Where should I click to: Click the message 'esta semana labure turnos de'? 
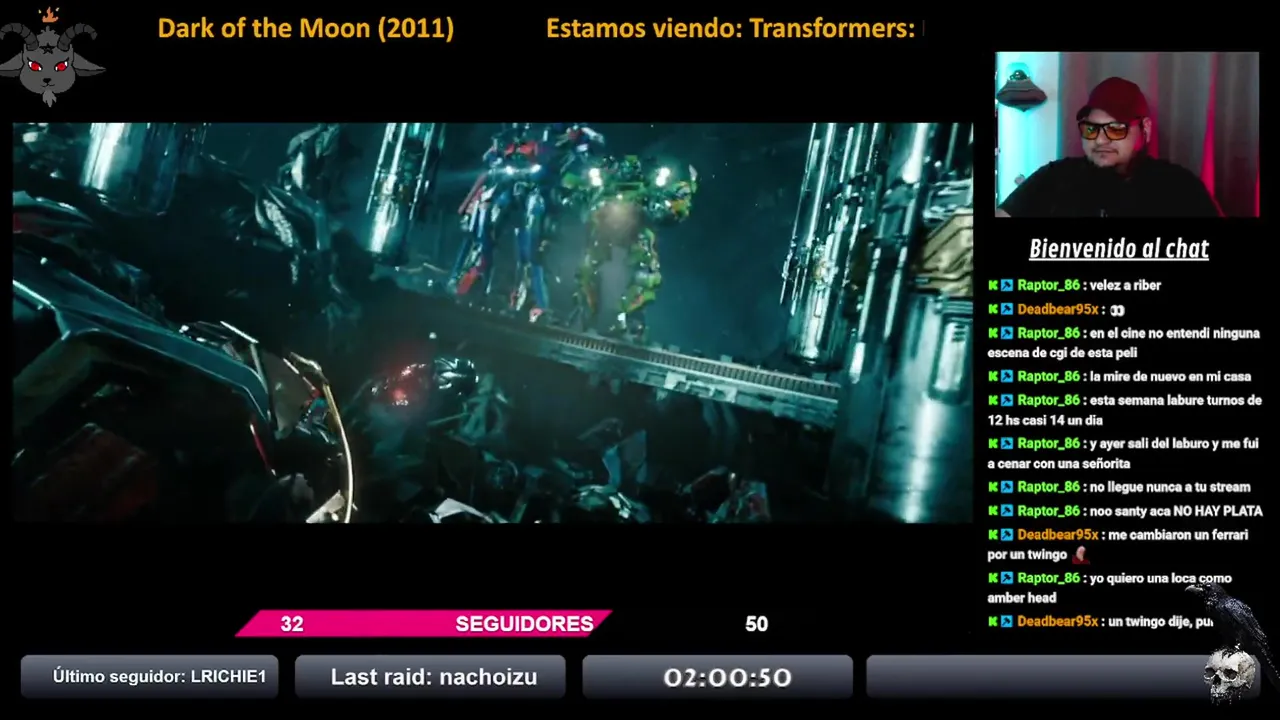tap(1125, 410)
